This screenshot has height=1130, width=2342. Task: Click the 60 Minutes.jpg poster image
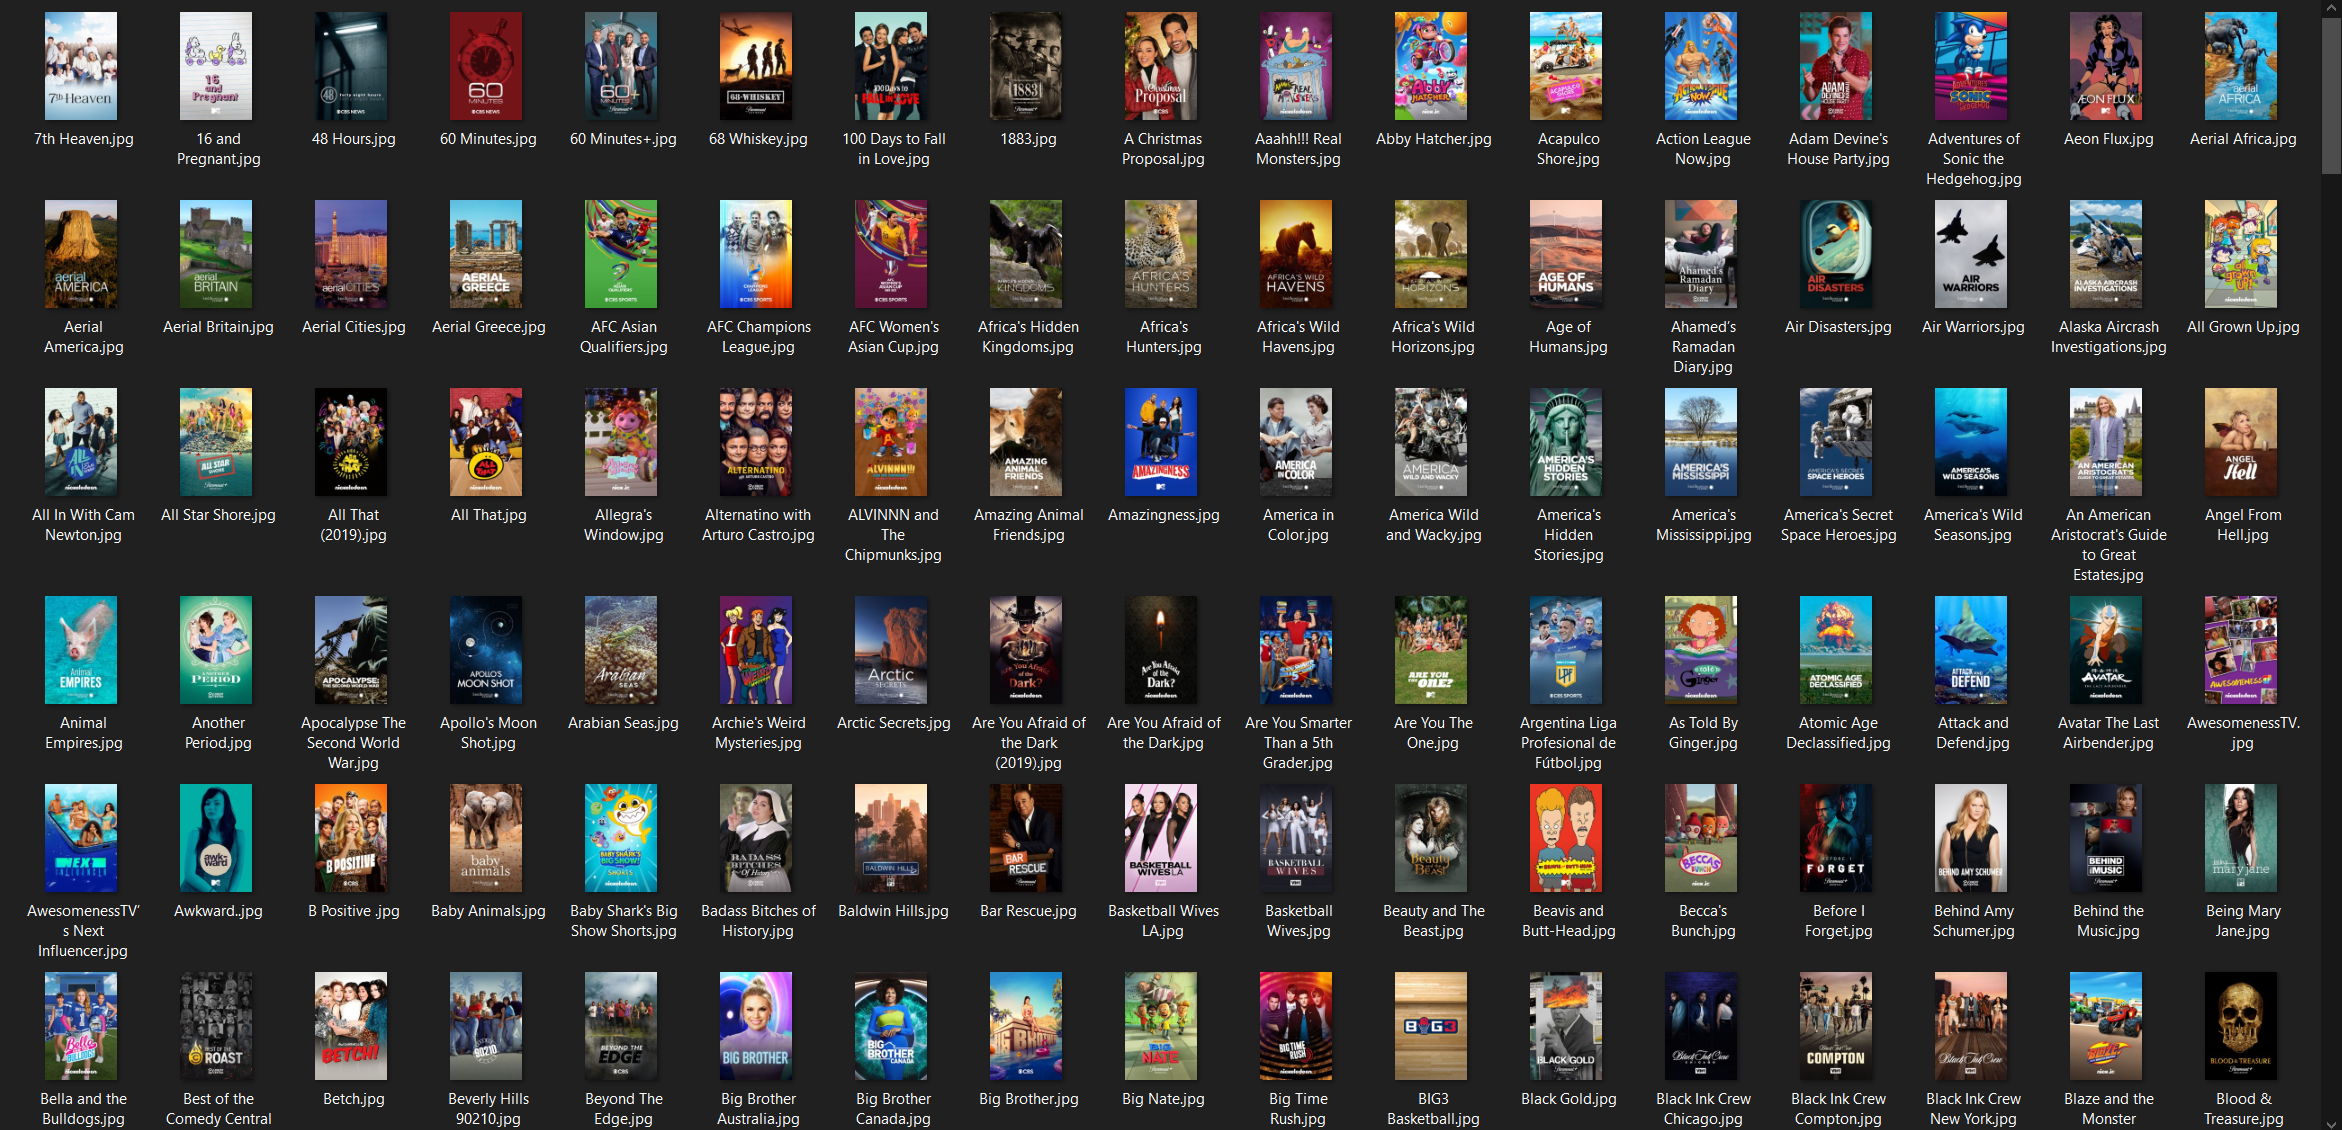(486, 66)
